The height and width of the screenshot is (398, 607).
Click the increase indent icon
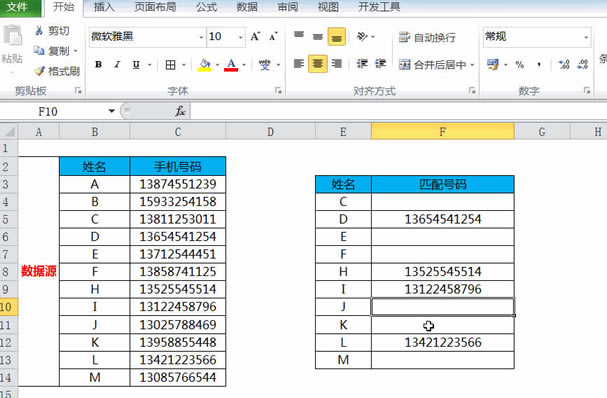[381, 63]
